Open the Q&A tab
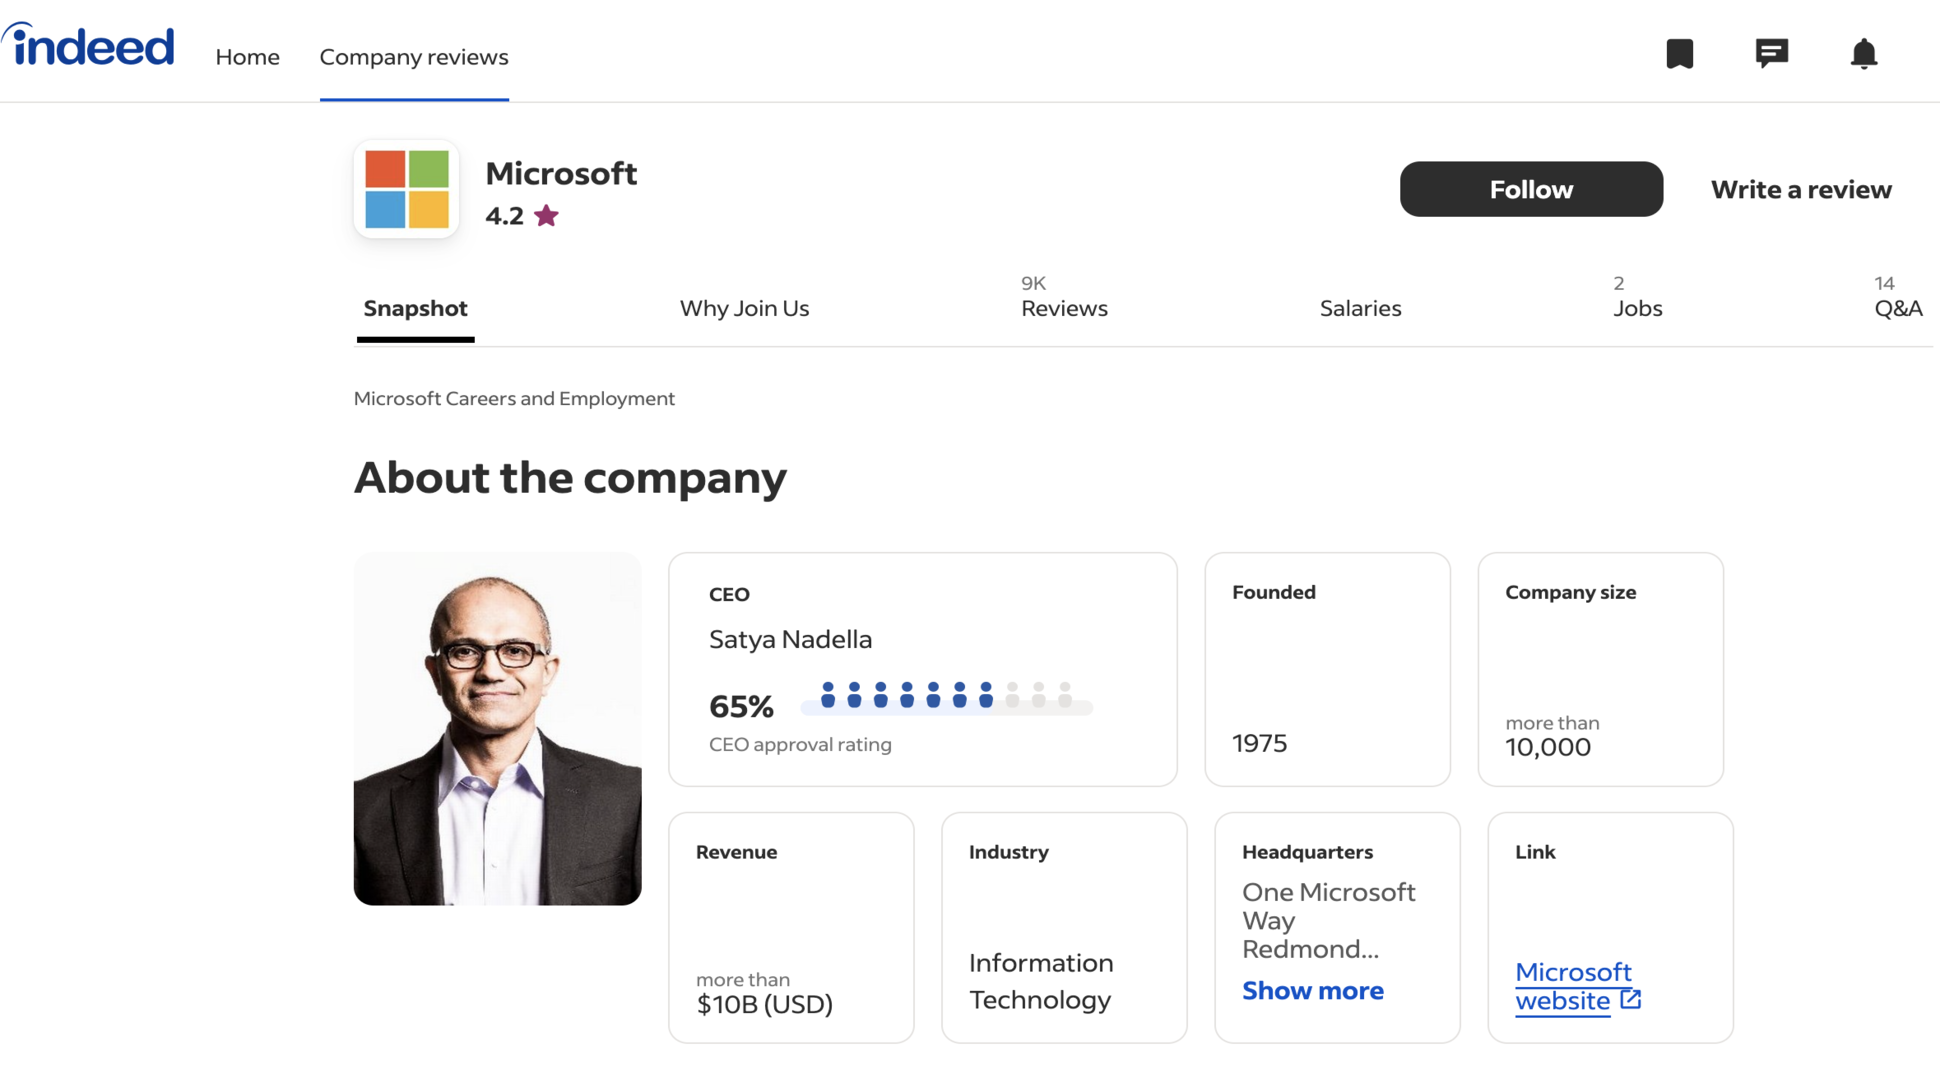 click(x=1898, y=297)
